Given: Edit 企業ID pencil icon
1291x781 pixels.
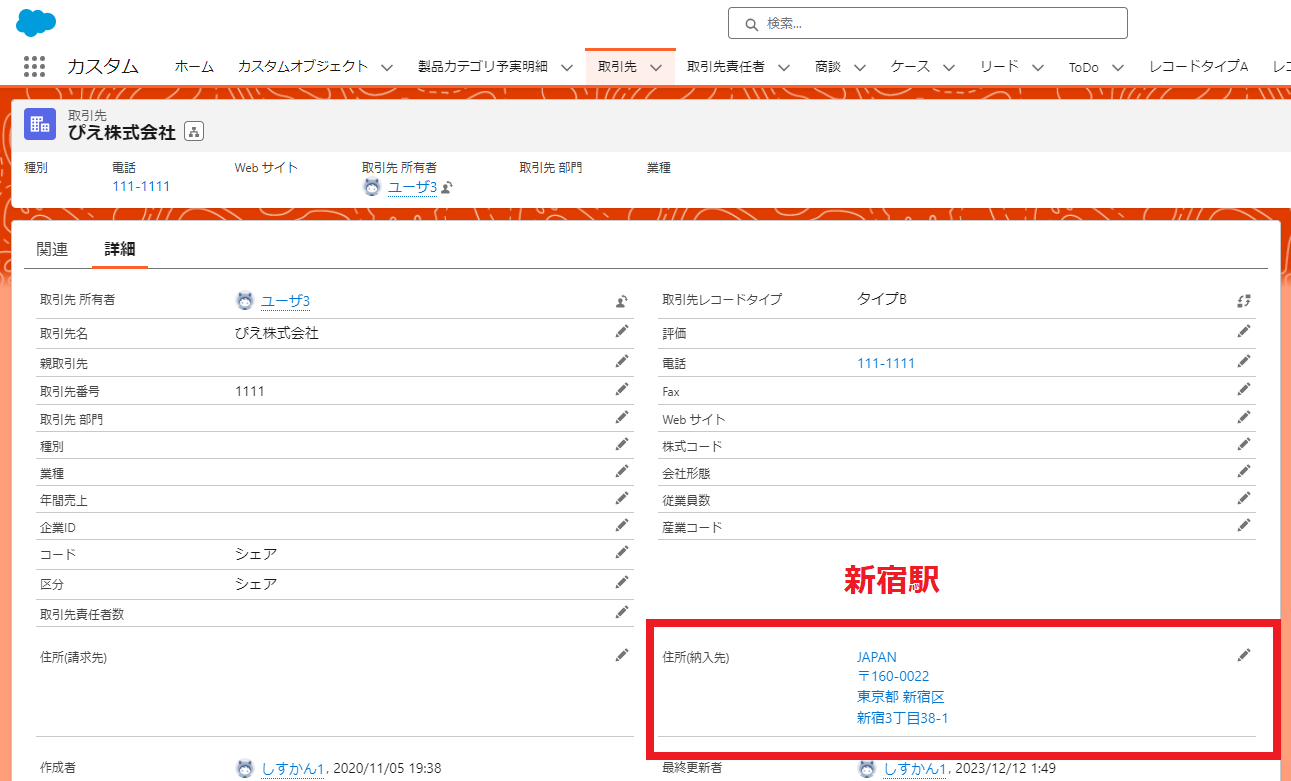Looking at the screenshot, I should pos(622,525).
